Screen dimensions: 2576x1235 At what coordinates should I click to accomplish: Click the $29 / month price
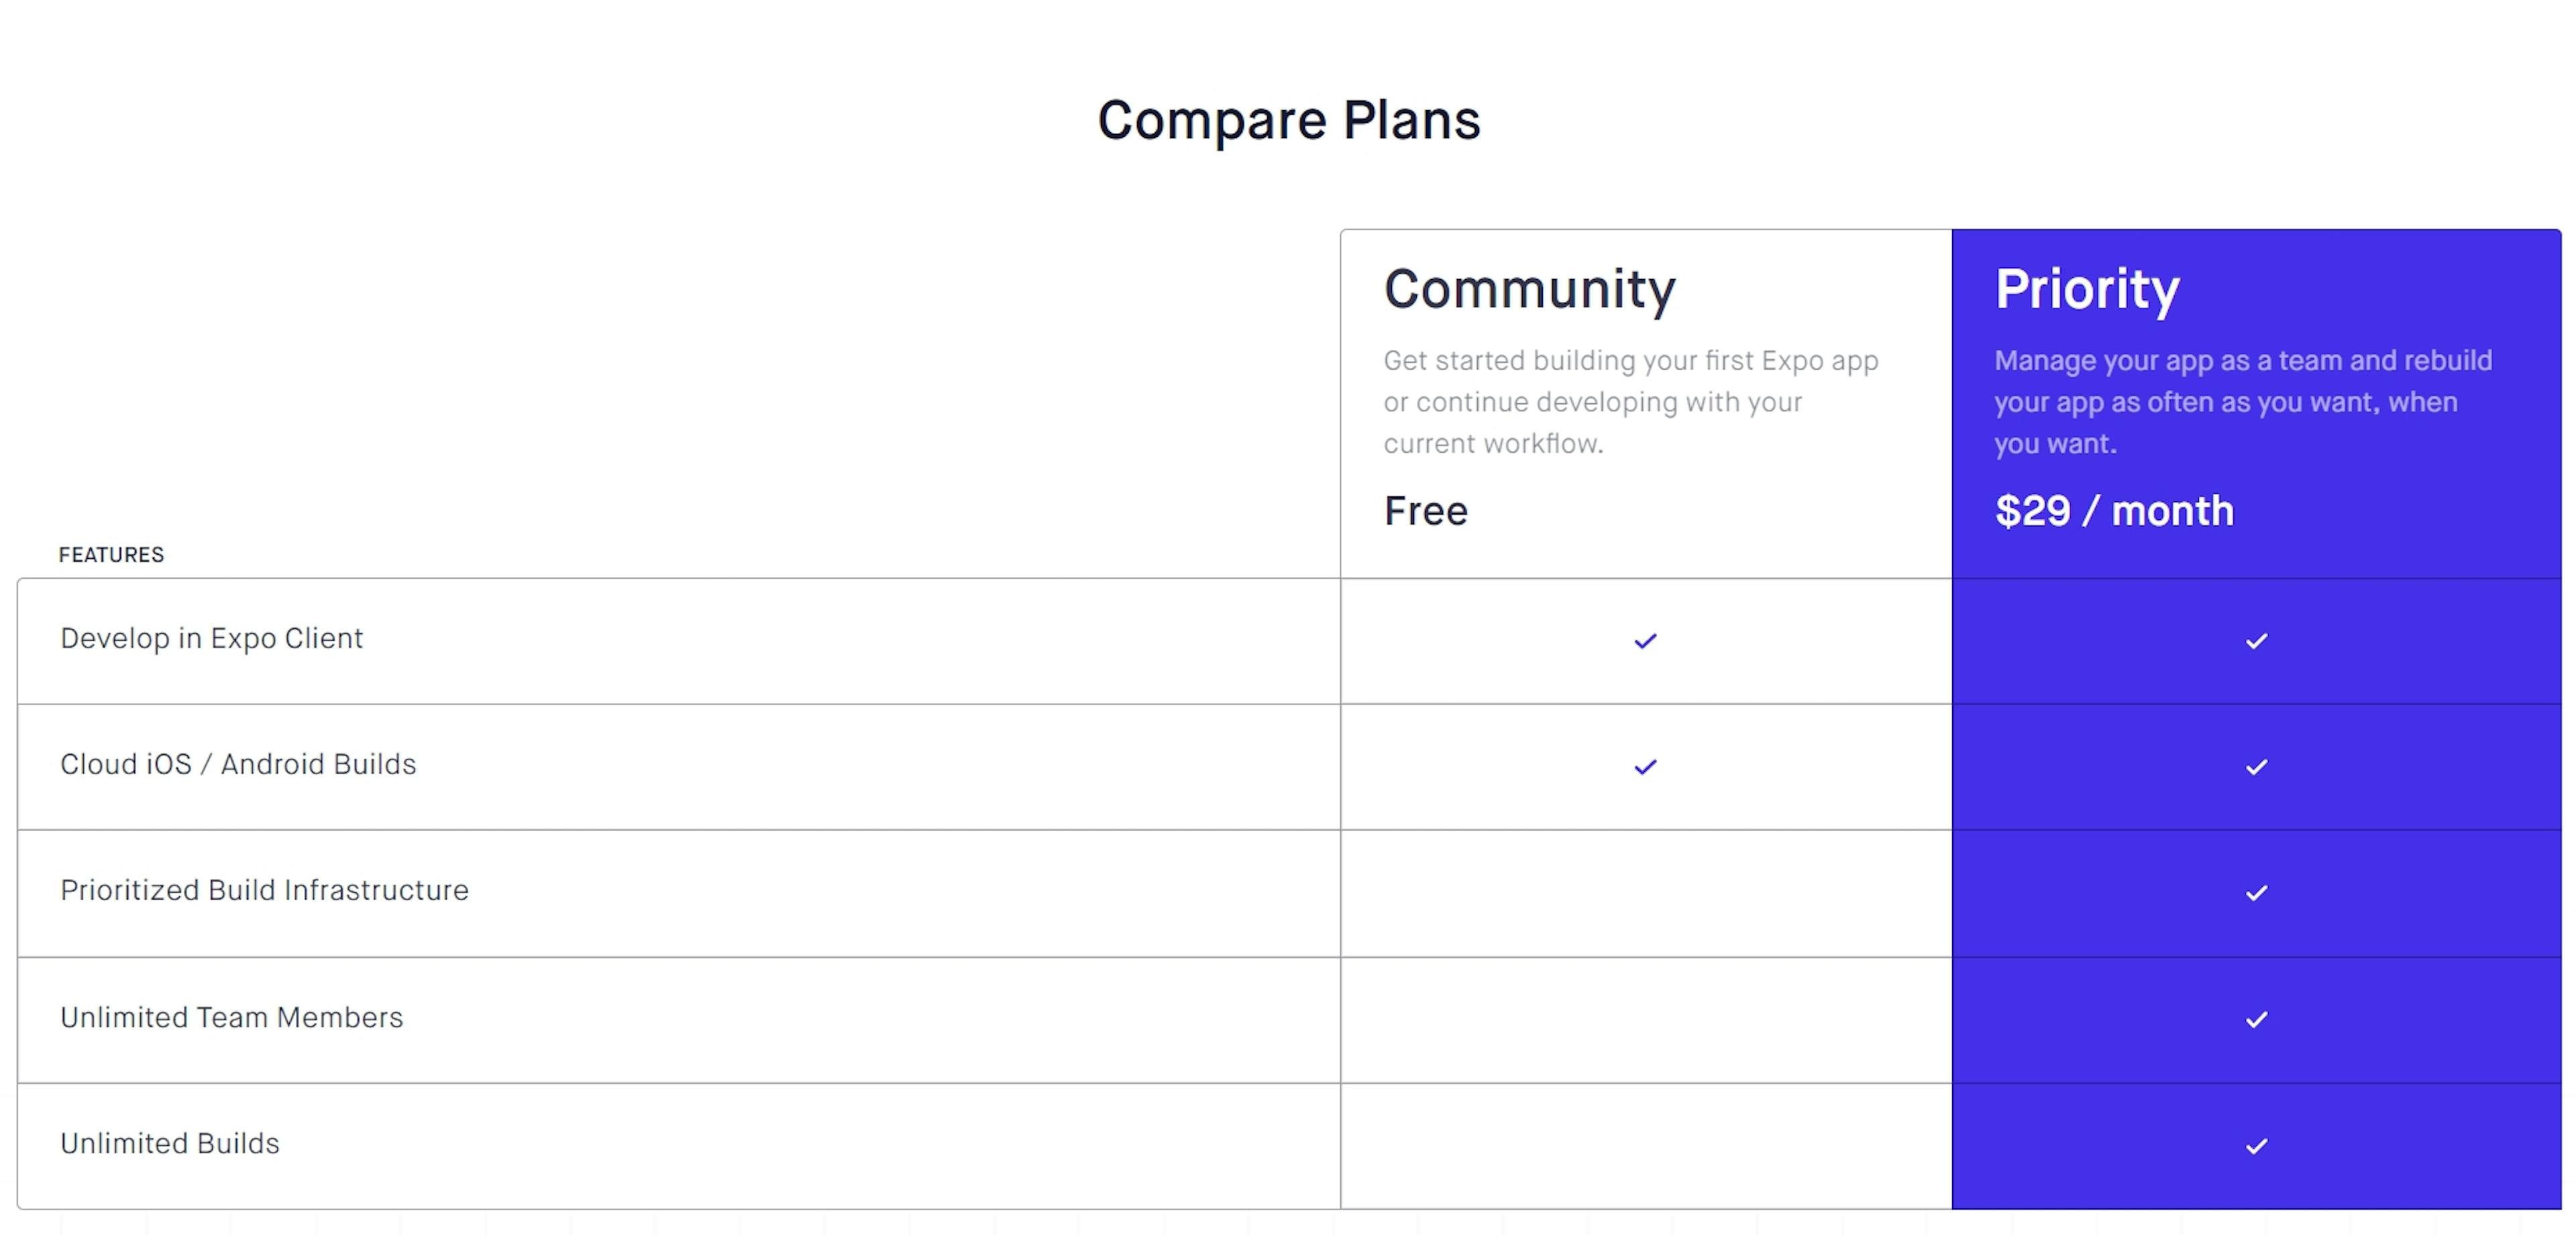(x=2114, y=511)
